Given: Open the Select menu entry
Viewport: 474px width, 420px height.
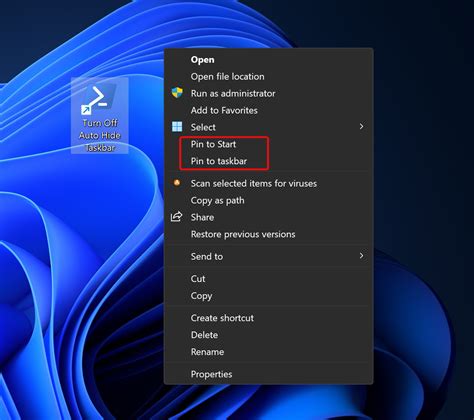Looking at the screenshot, I should 269,127.
